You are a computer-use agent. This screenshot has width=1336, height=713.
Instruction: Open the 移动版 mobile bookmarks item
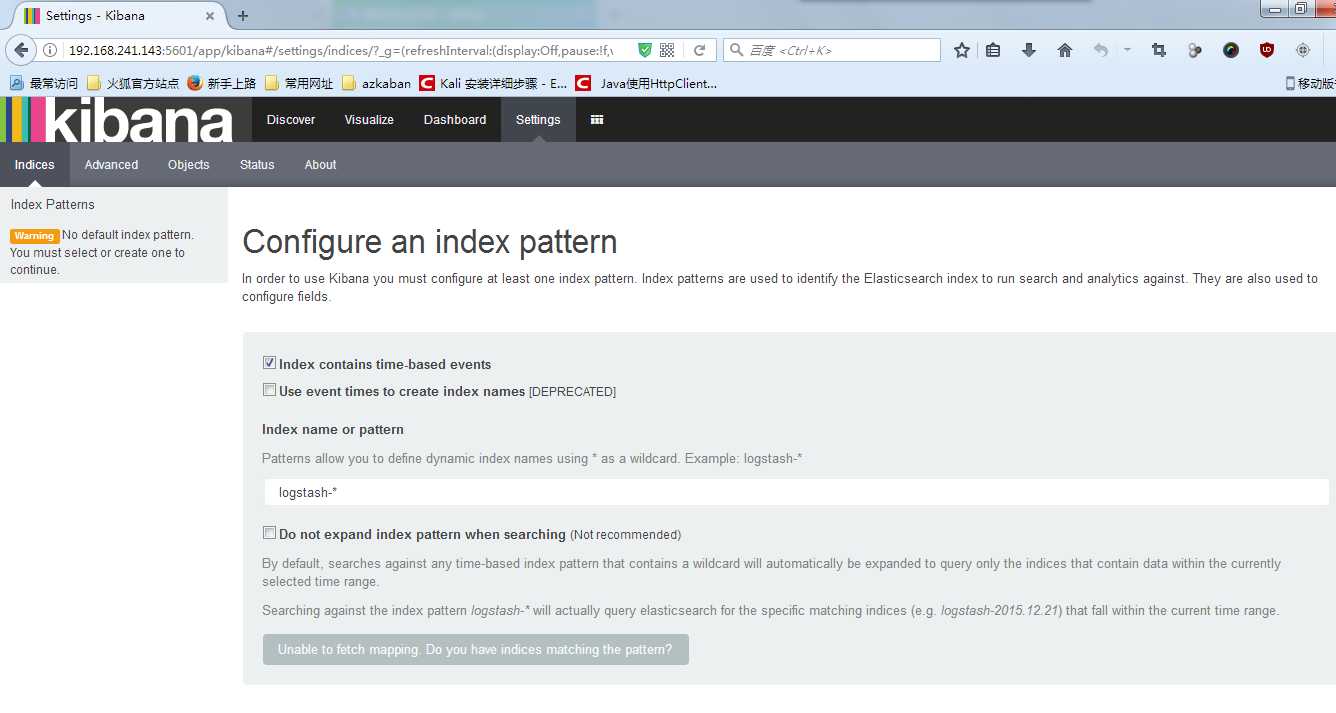1310,83
